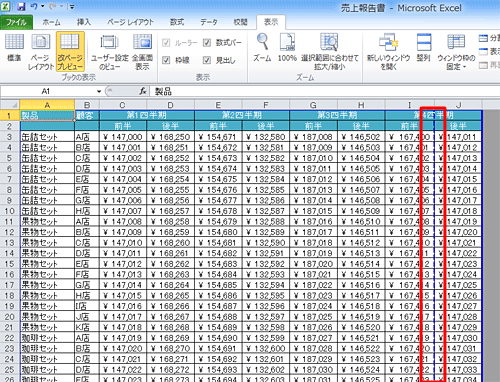Click the Excel application icon in title bar
Viewport: 500px width, 382px height.
6,6
